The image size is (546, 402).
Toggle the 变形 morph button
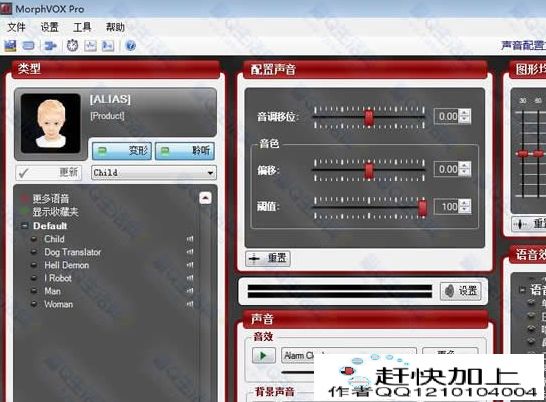pyautogui.click(x=122, y=151)
